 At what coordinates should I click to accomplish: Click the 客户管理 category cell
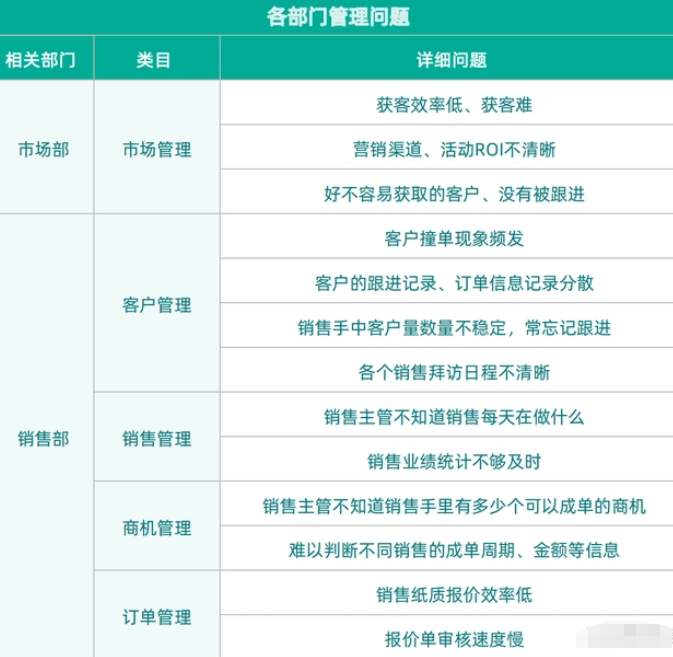156,305
